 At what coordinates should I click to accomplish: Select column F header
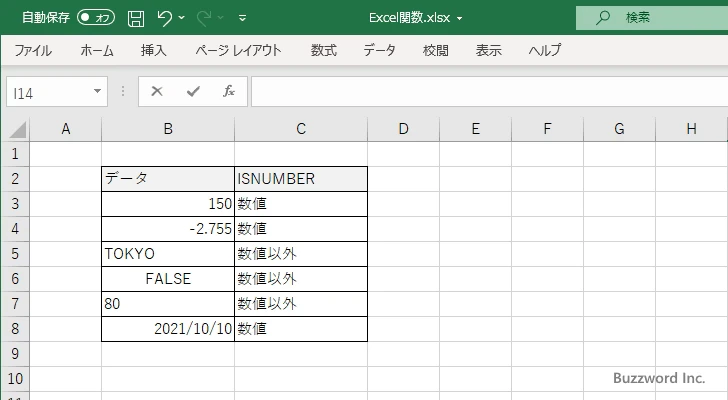click(547, 129)
